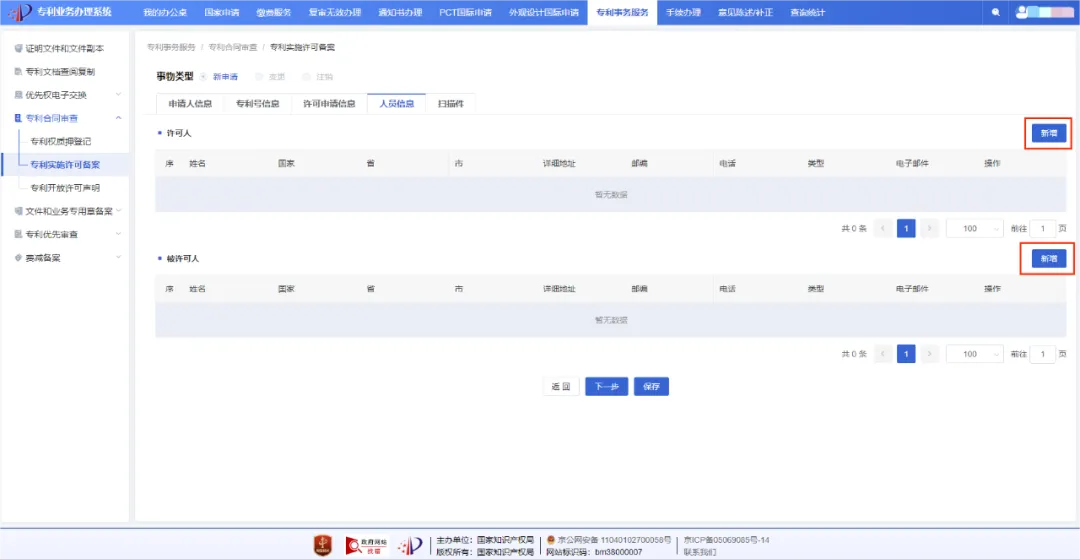Screen dimensions: 1080x559
Task: Click the 下一步 button
Action: coord(606,387)
